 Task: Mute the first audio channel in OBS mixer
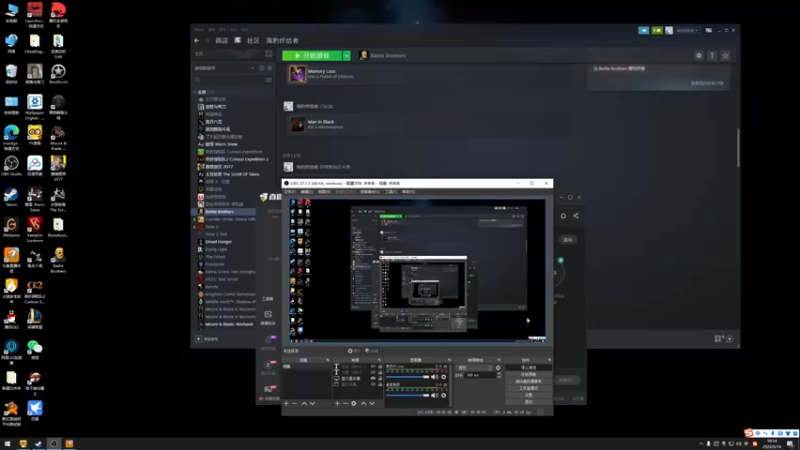[434, 377]
